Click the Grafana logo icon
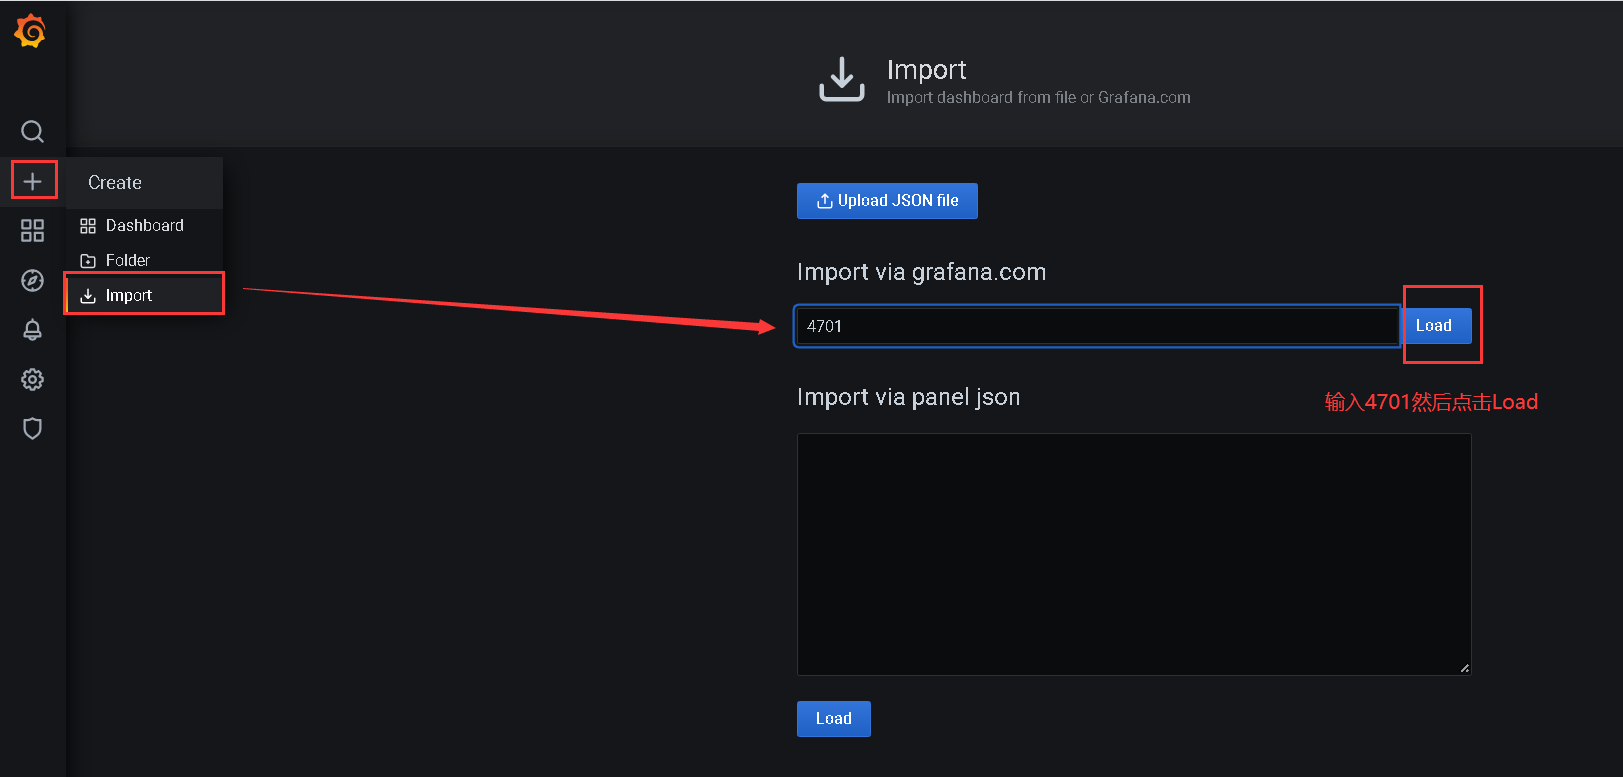 (x=31, y=31)
